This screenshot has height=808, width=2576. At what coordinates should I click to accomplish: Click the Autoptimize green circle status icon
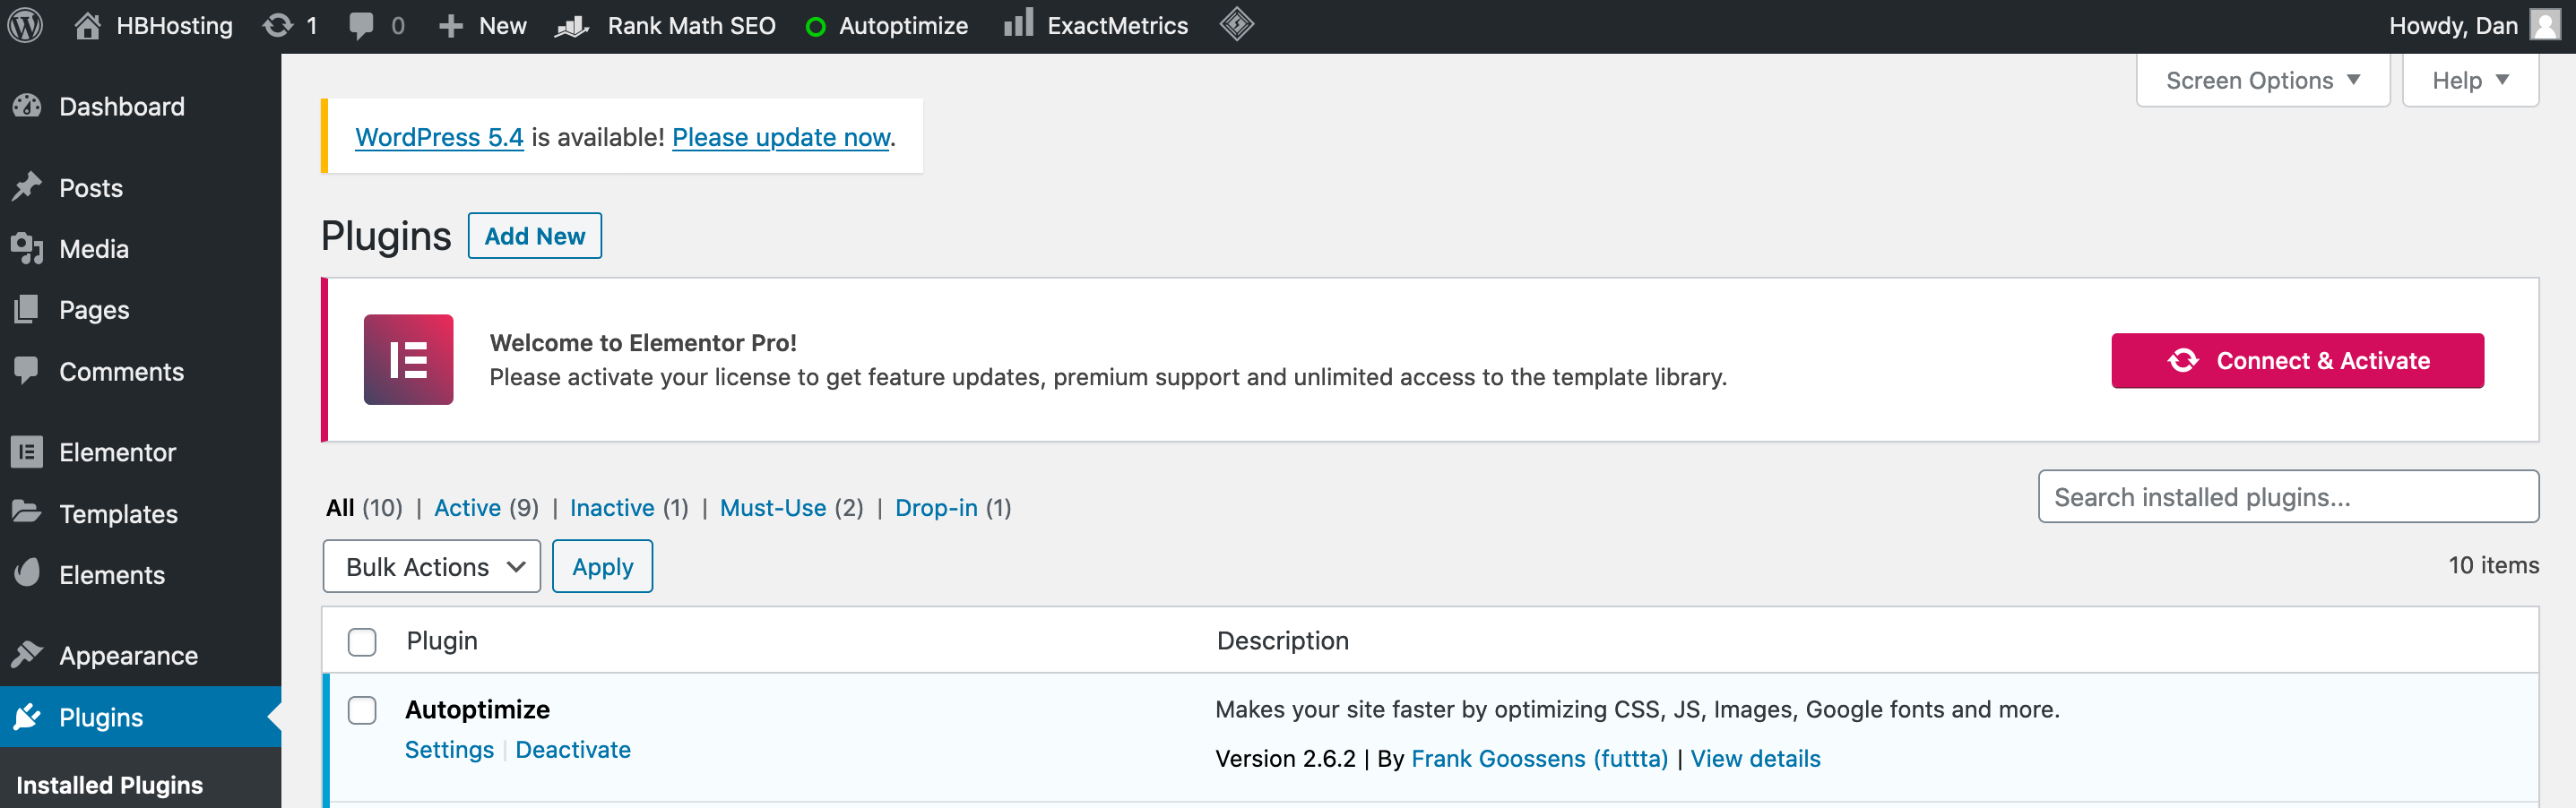click(815, 27)
